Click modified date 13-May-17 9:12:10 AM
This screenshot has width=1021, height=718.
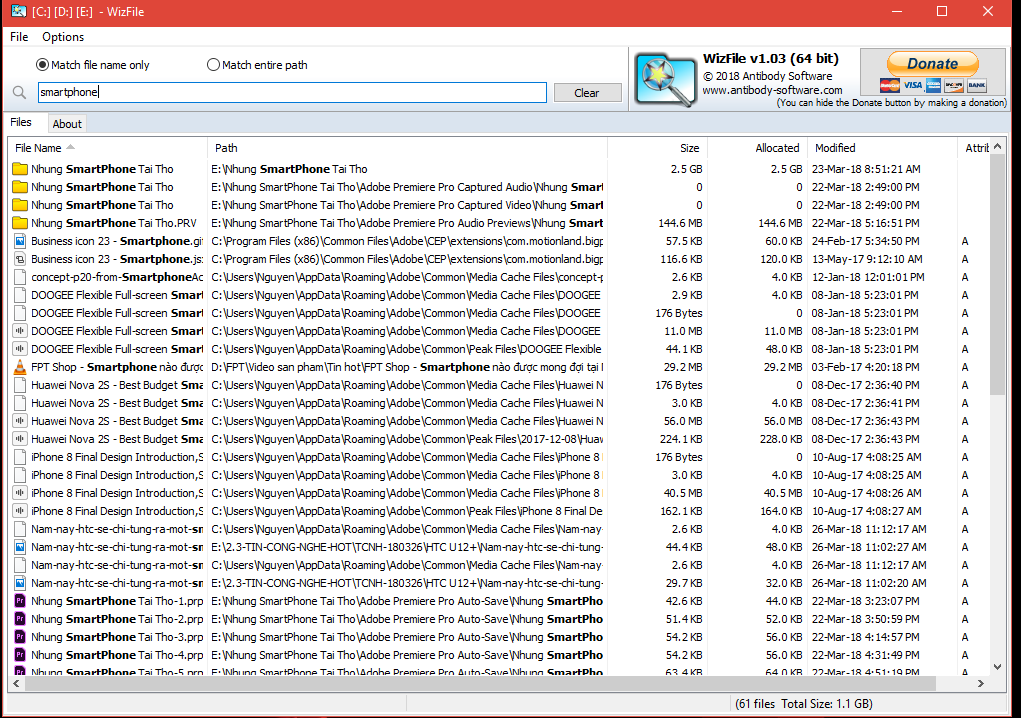[867, 259]
